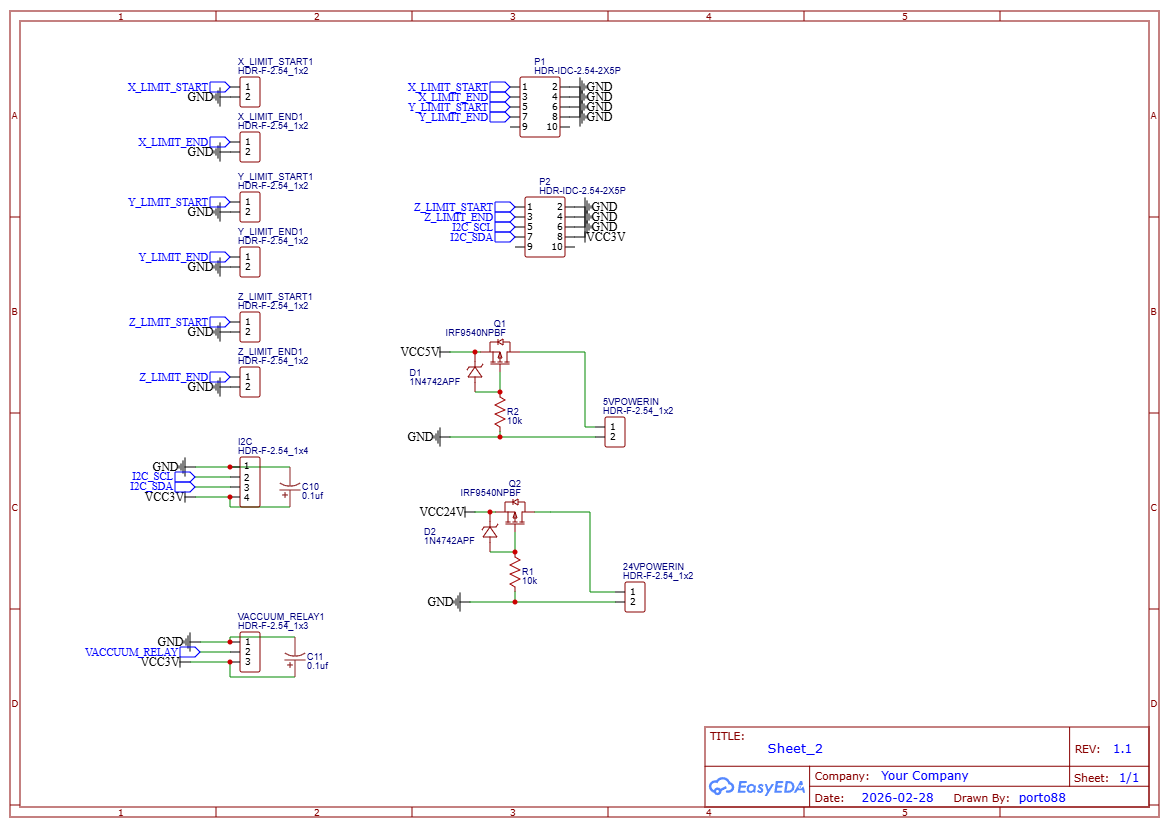Image resolution: width=1169 pixels, height=828 pixels.
Task: Click the Z_LIMIT_START1 connector box
Action: coord(250,327)
